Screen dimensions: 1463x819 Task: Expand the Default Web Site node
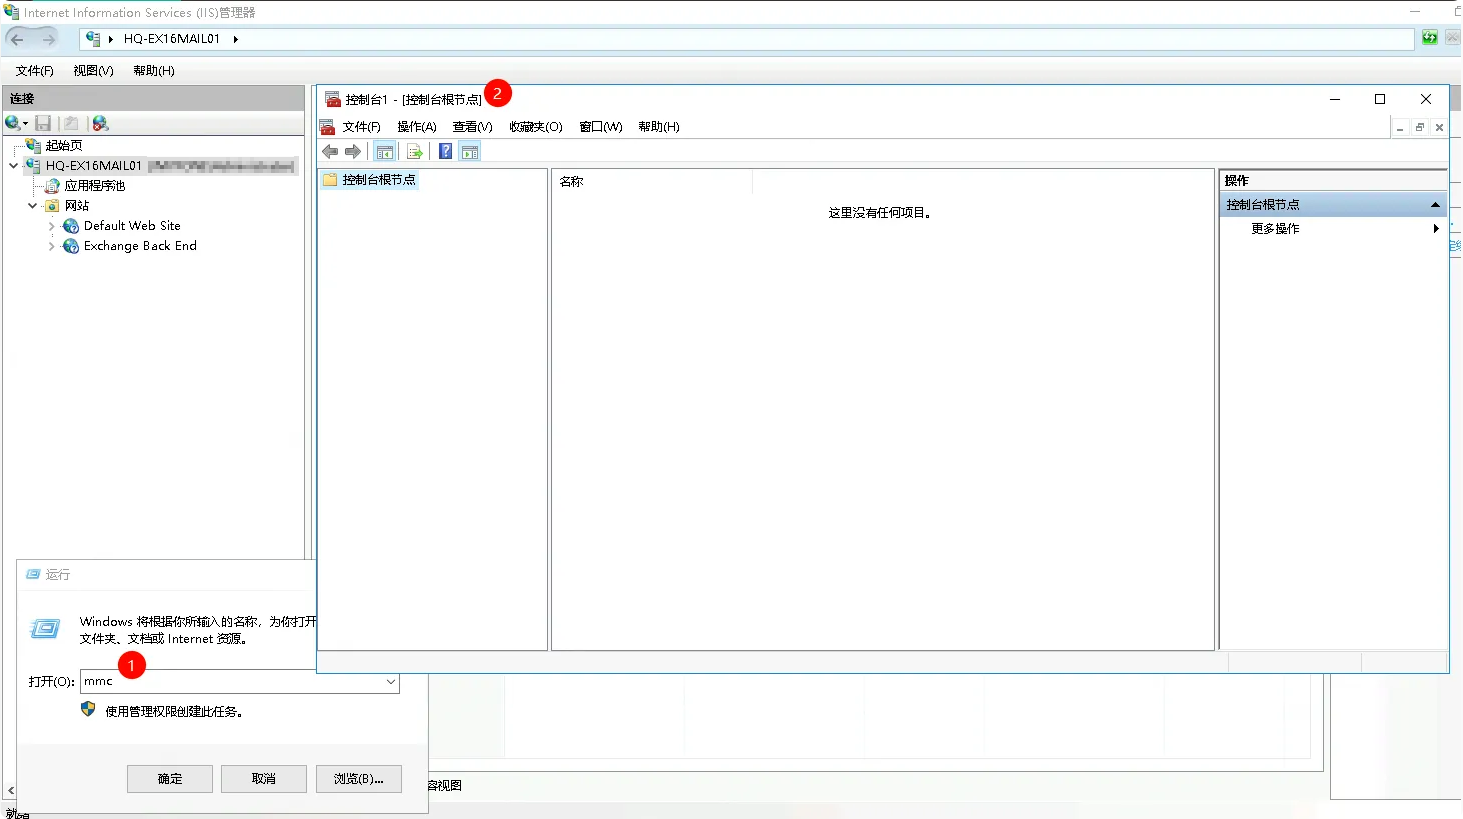[x=52, y=226]
